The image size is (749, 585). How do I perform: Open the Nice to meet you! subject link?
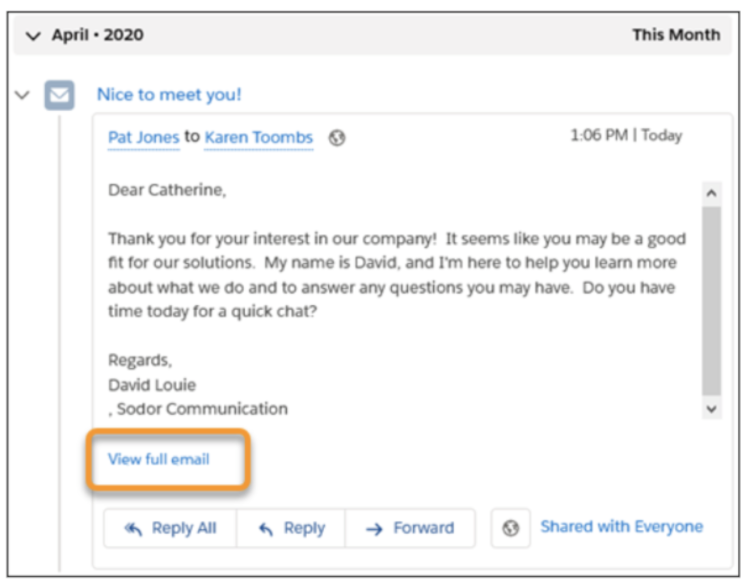[x=169, y=95]
